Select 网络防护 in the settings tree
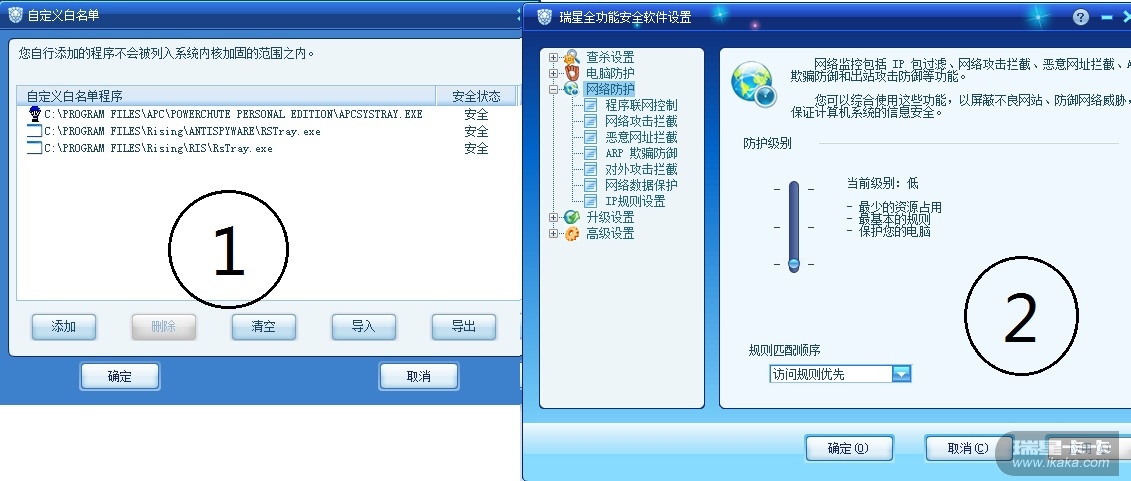This screenshot has height=481, width=1131. [609, 89]
